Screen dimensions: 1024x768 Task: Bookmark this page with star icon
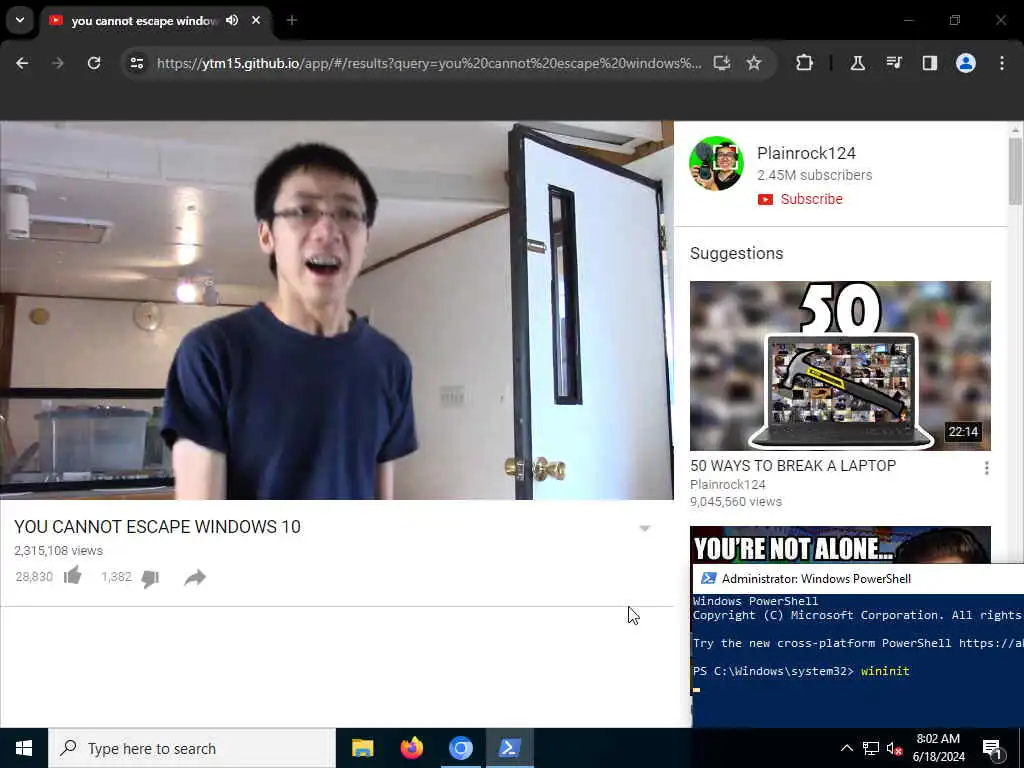pyautogui.click(x=754, y=63)
